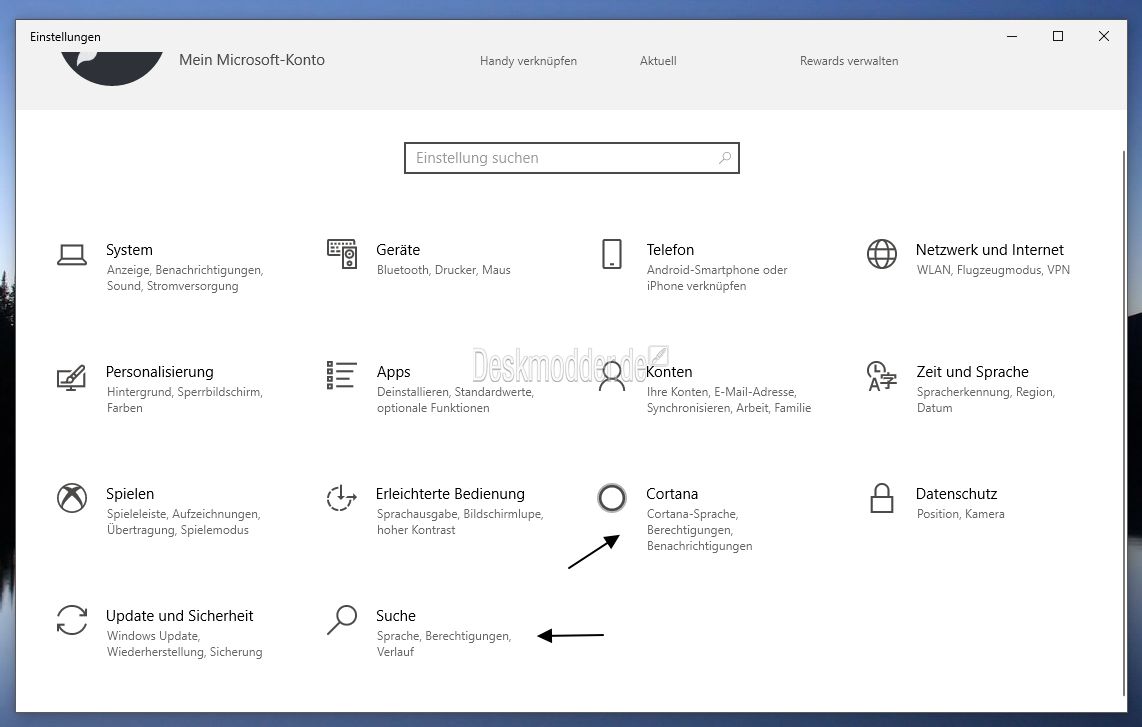Open the Suche settings title
Screen dimensions: 1142x727
click(x=395, y=616)
